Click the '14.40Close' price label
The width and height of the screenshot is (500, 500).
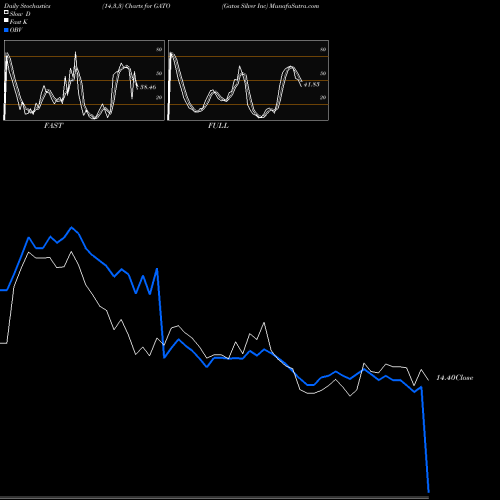click(455, 378)
